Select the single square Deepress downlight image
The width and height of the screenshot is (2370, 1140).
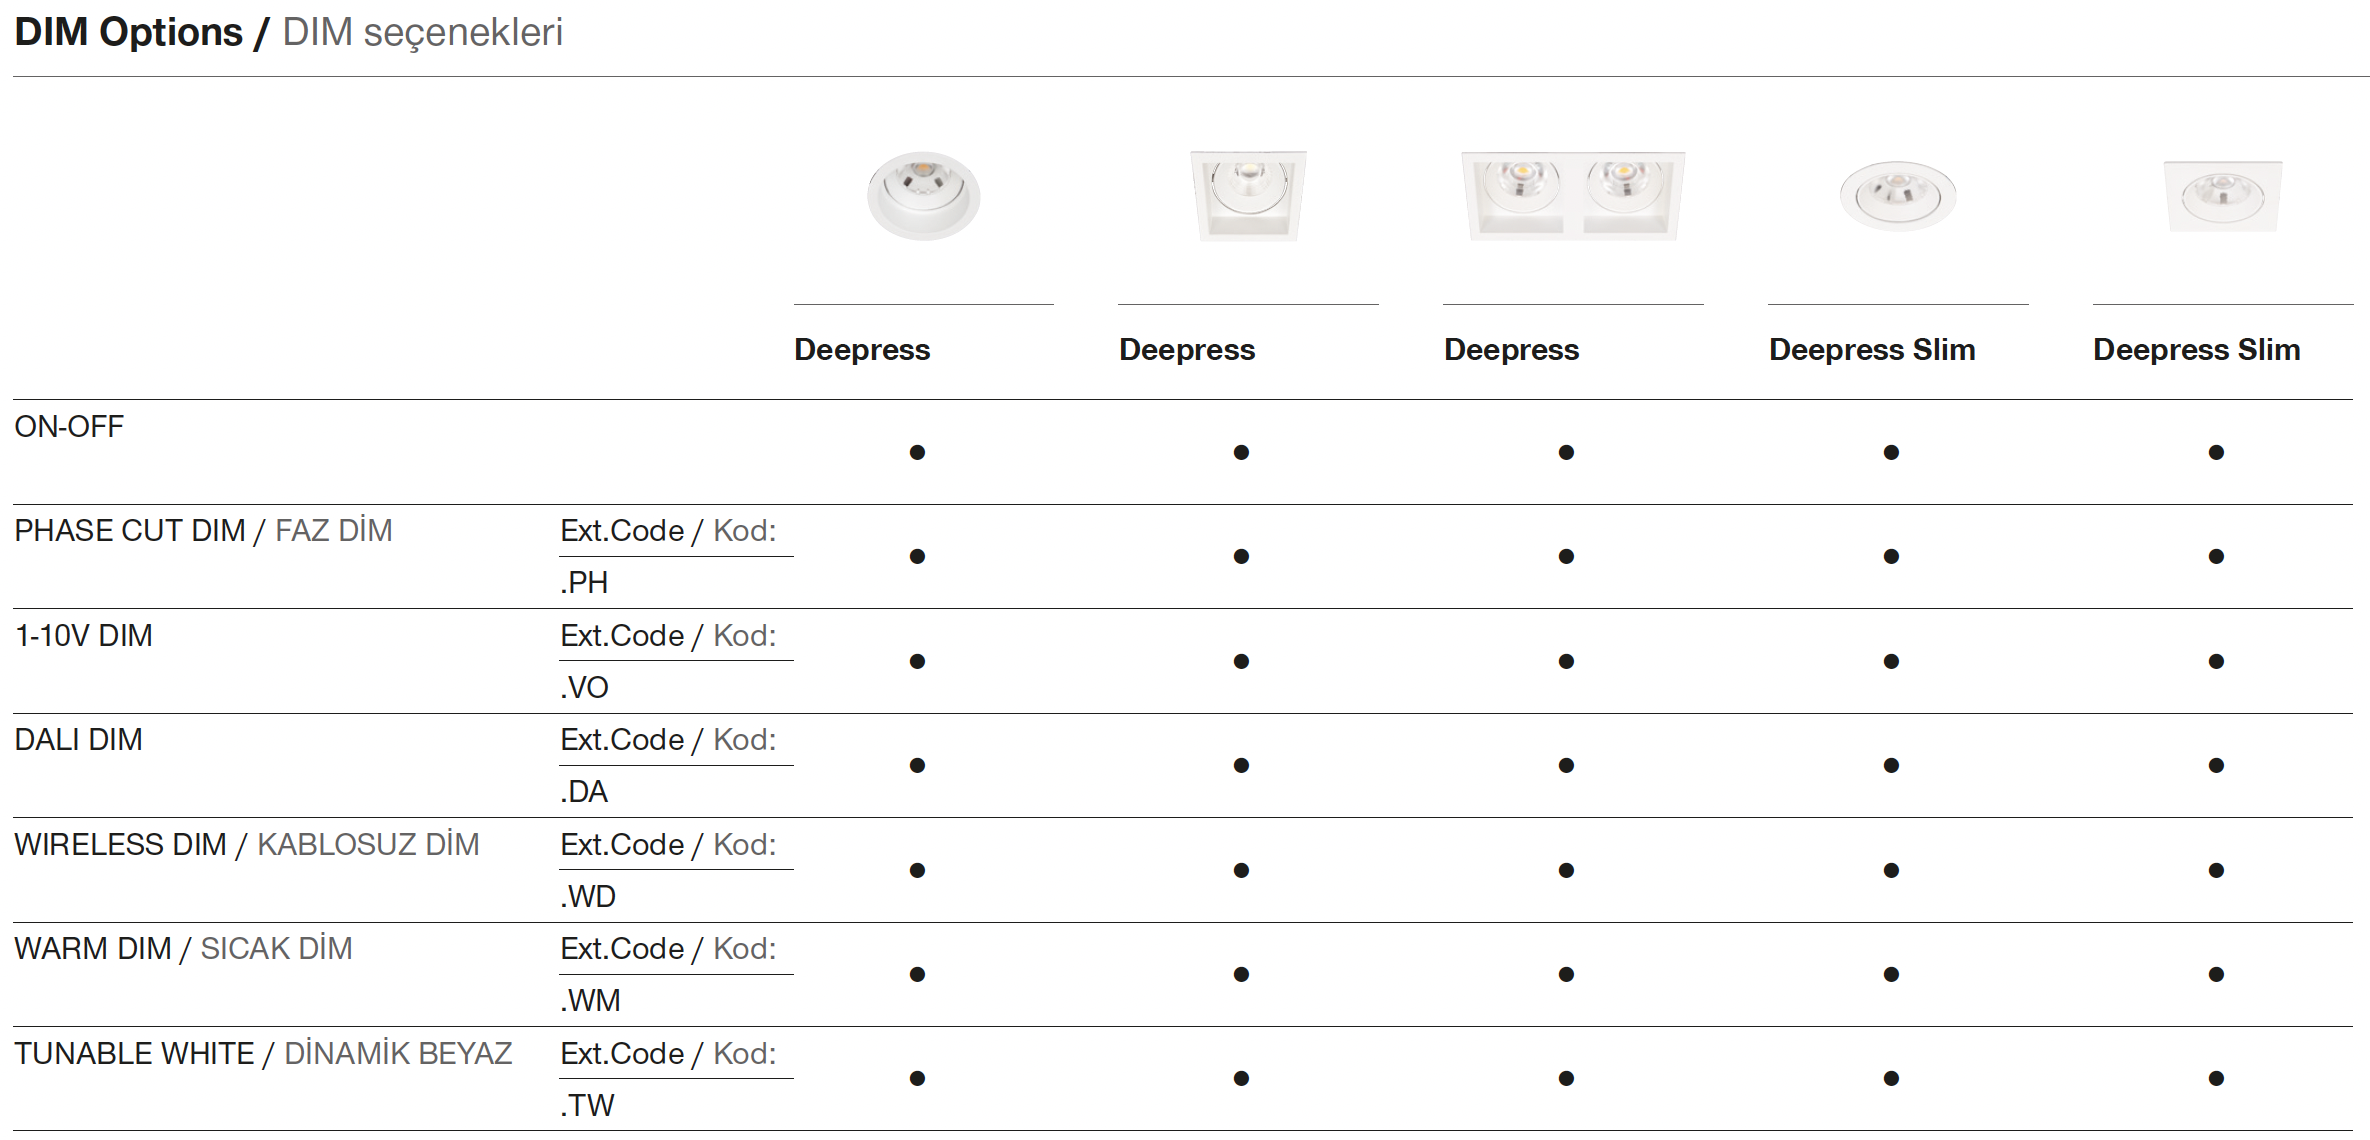coord(1248,195)
